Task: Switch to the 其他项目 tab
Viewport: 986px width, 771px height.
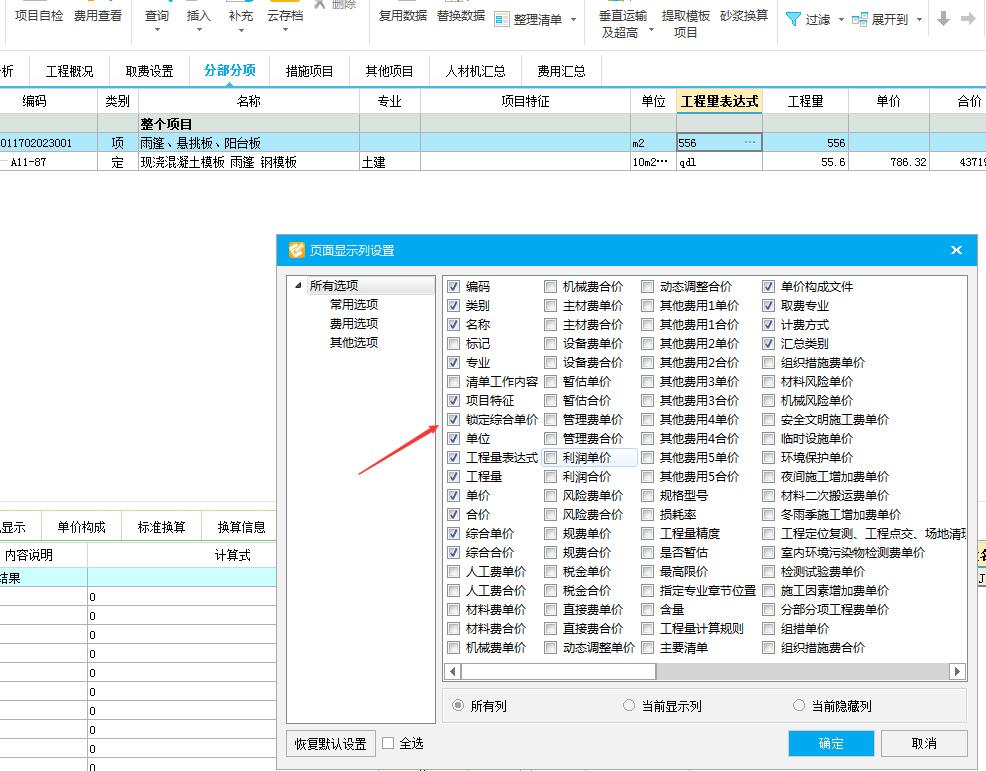Action: (x=389, y=71)
